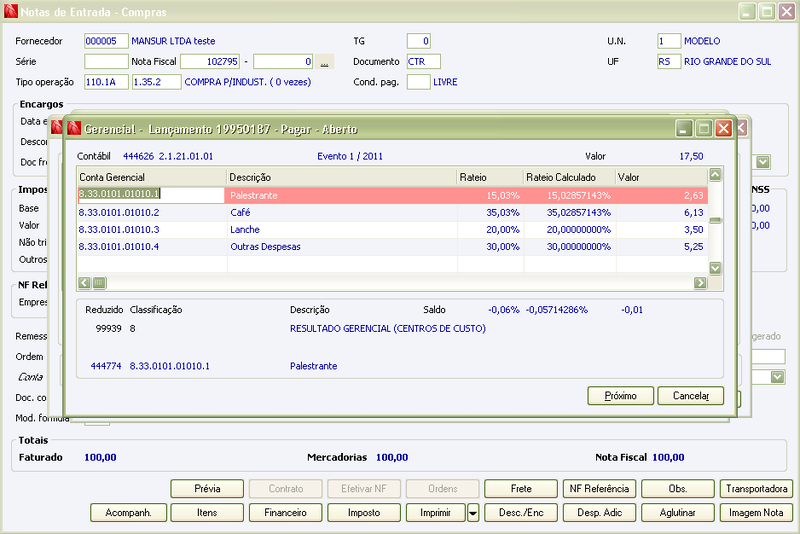Open the Prévia button
This screenshot has width=800, height=534.
pos(207,489)
